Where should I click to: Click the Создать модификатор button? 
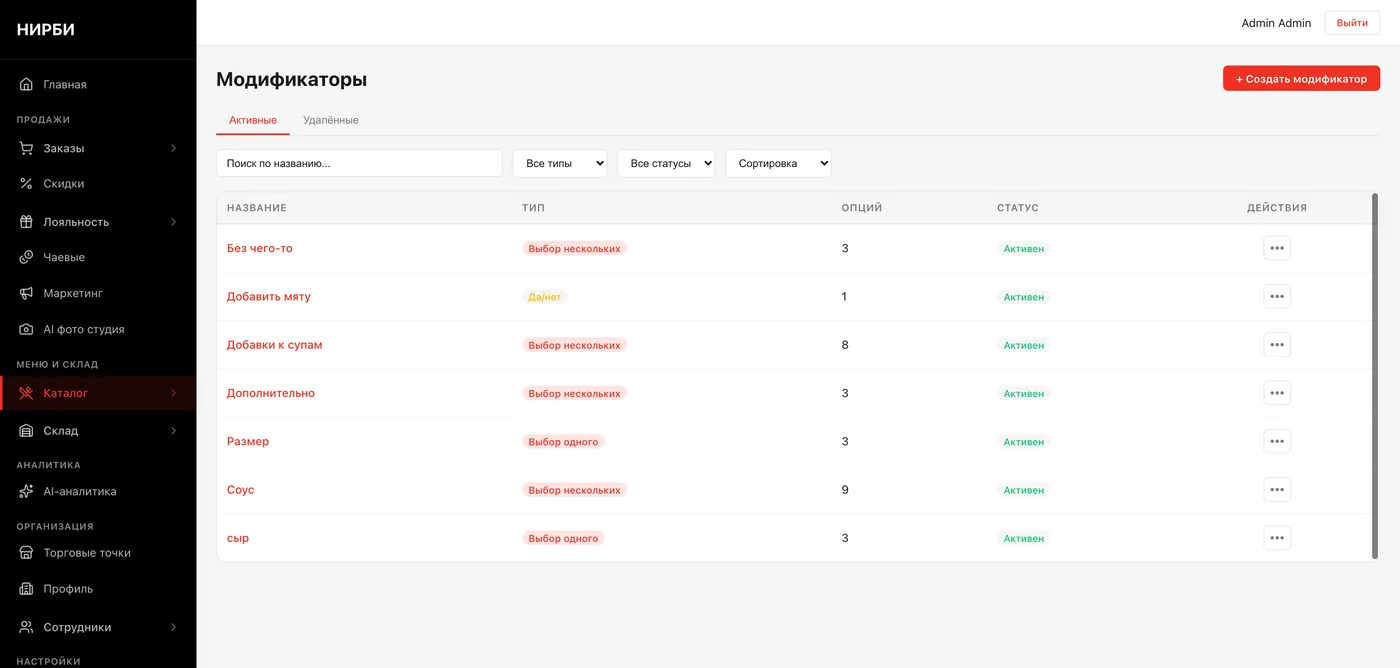1301,78
